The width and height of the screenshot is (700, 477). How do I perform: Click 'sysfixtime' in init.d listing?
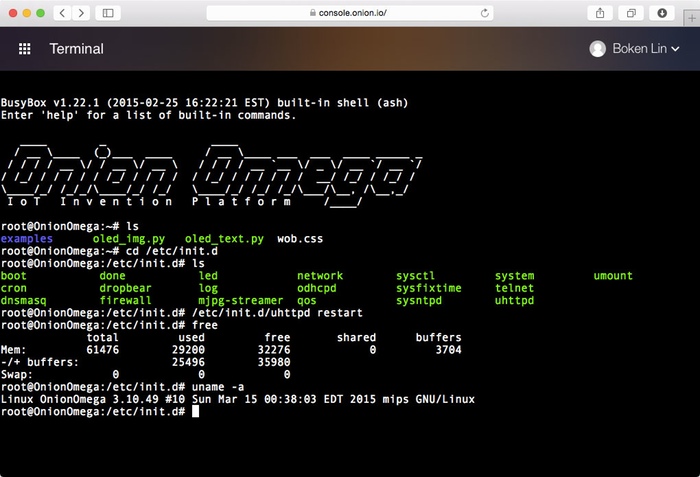(x=429, y=289)
